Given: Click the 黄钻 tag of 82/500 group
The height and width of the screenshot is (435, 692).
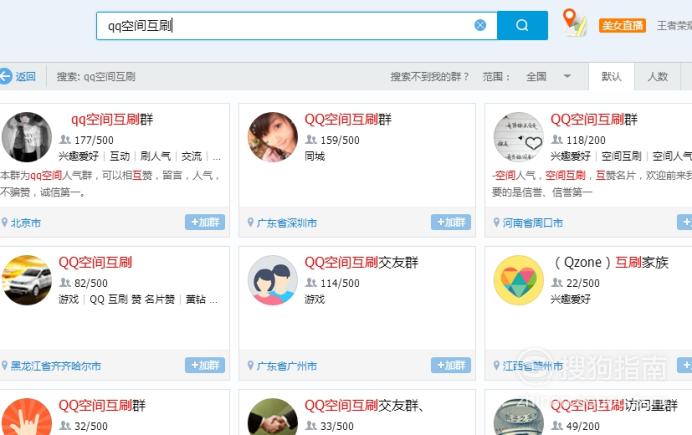Looking at the screenshot, I should click(196, 299).
